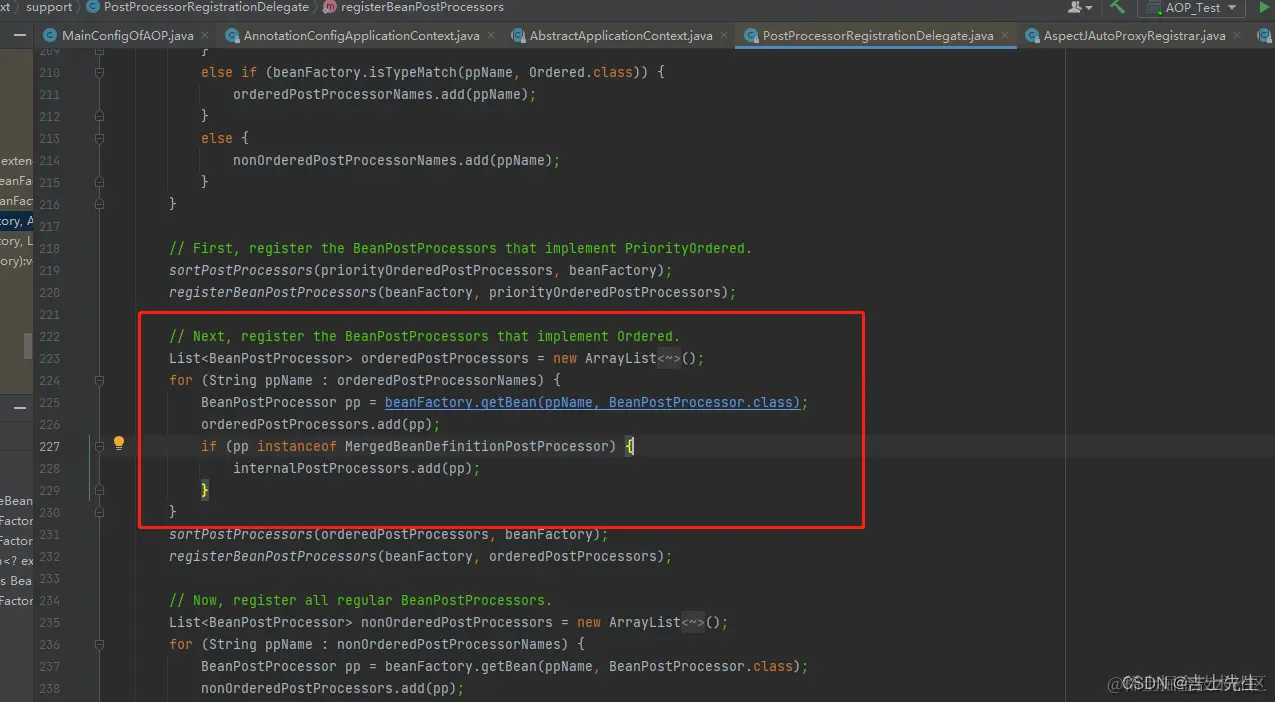Click the registerBeanPostProcessors(beanFactory, orderedPostProcessors) call
Image resolution: width=1275 pixels, height=702 pixels.
click(x=420, y=556)
